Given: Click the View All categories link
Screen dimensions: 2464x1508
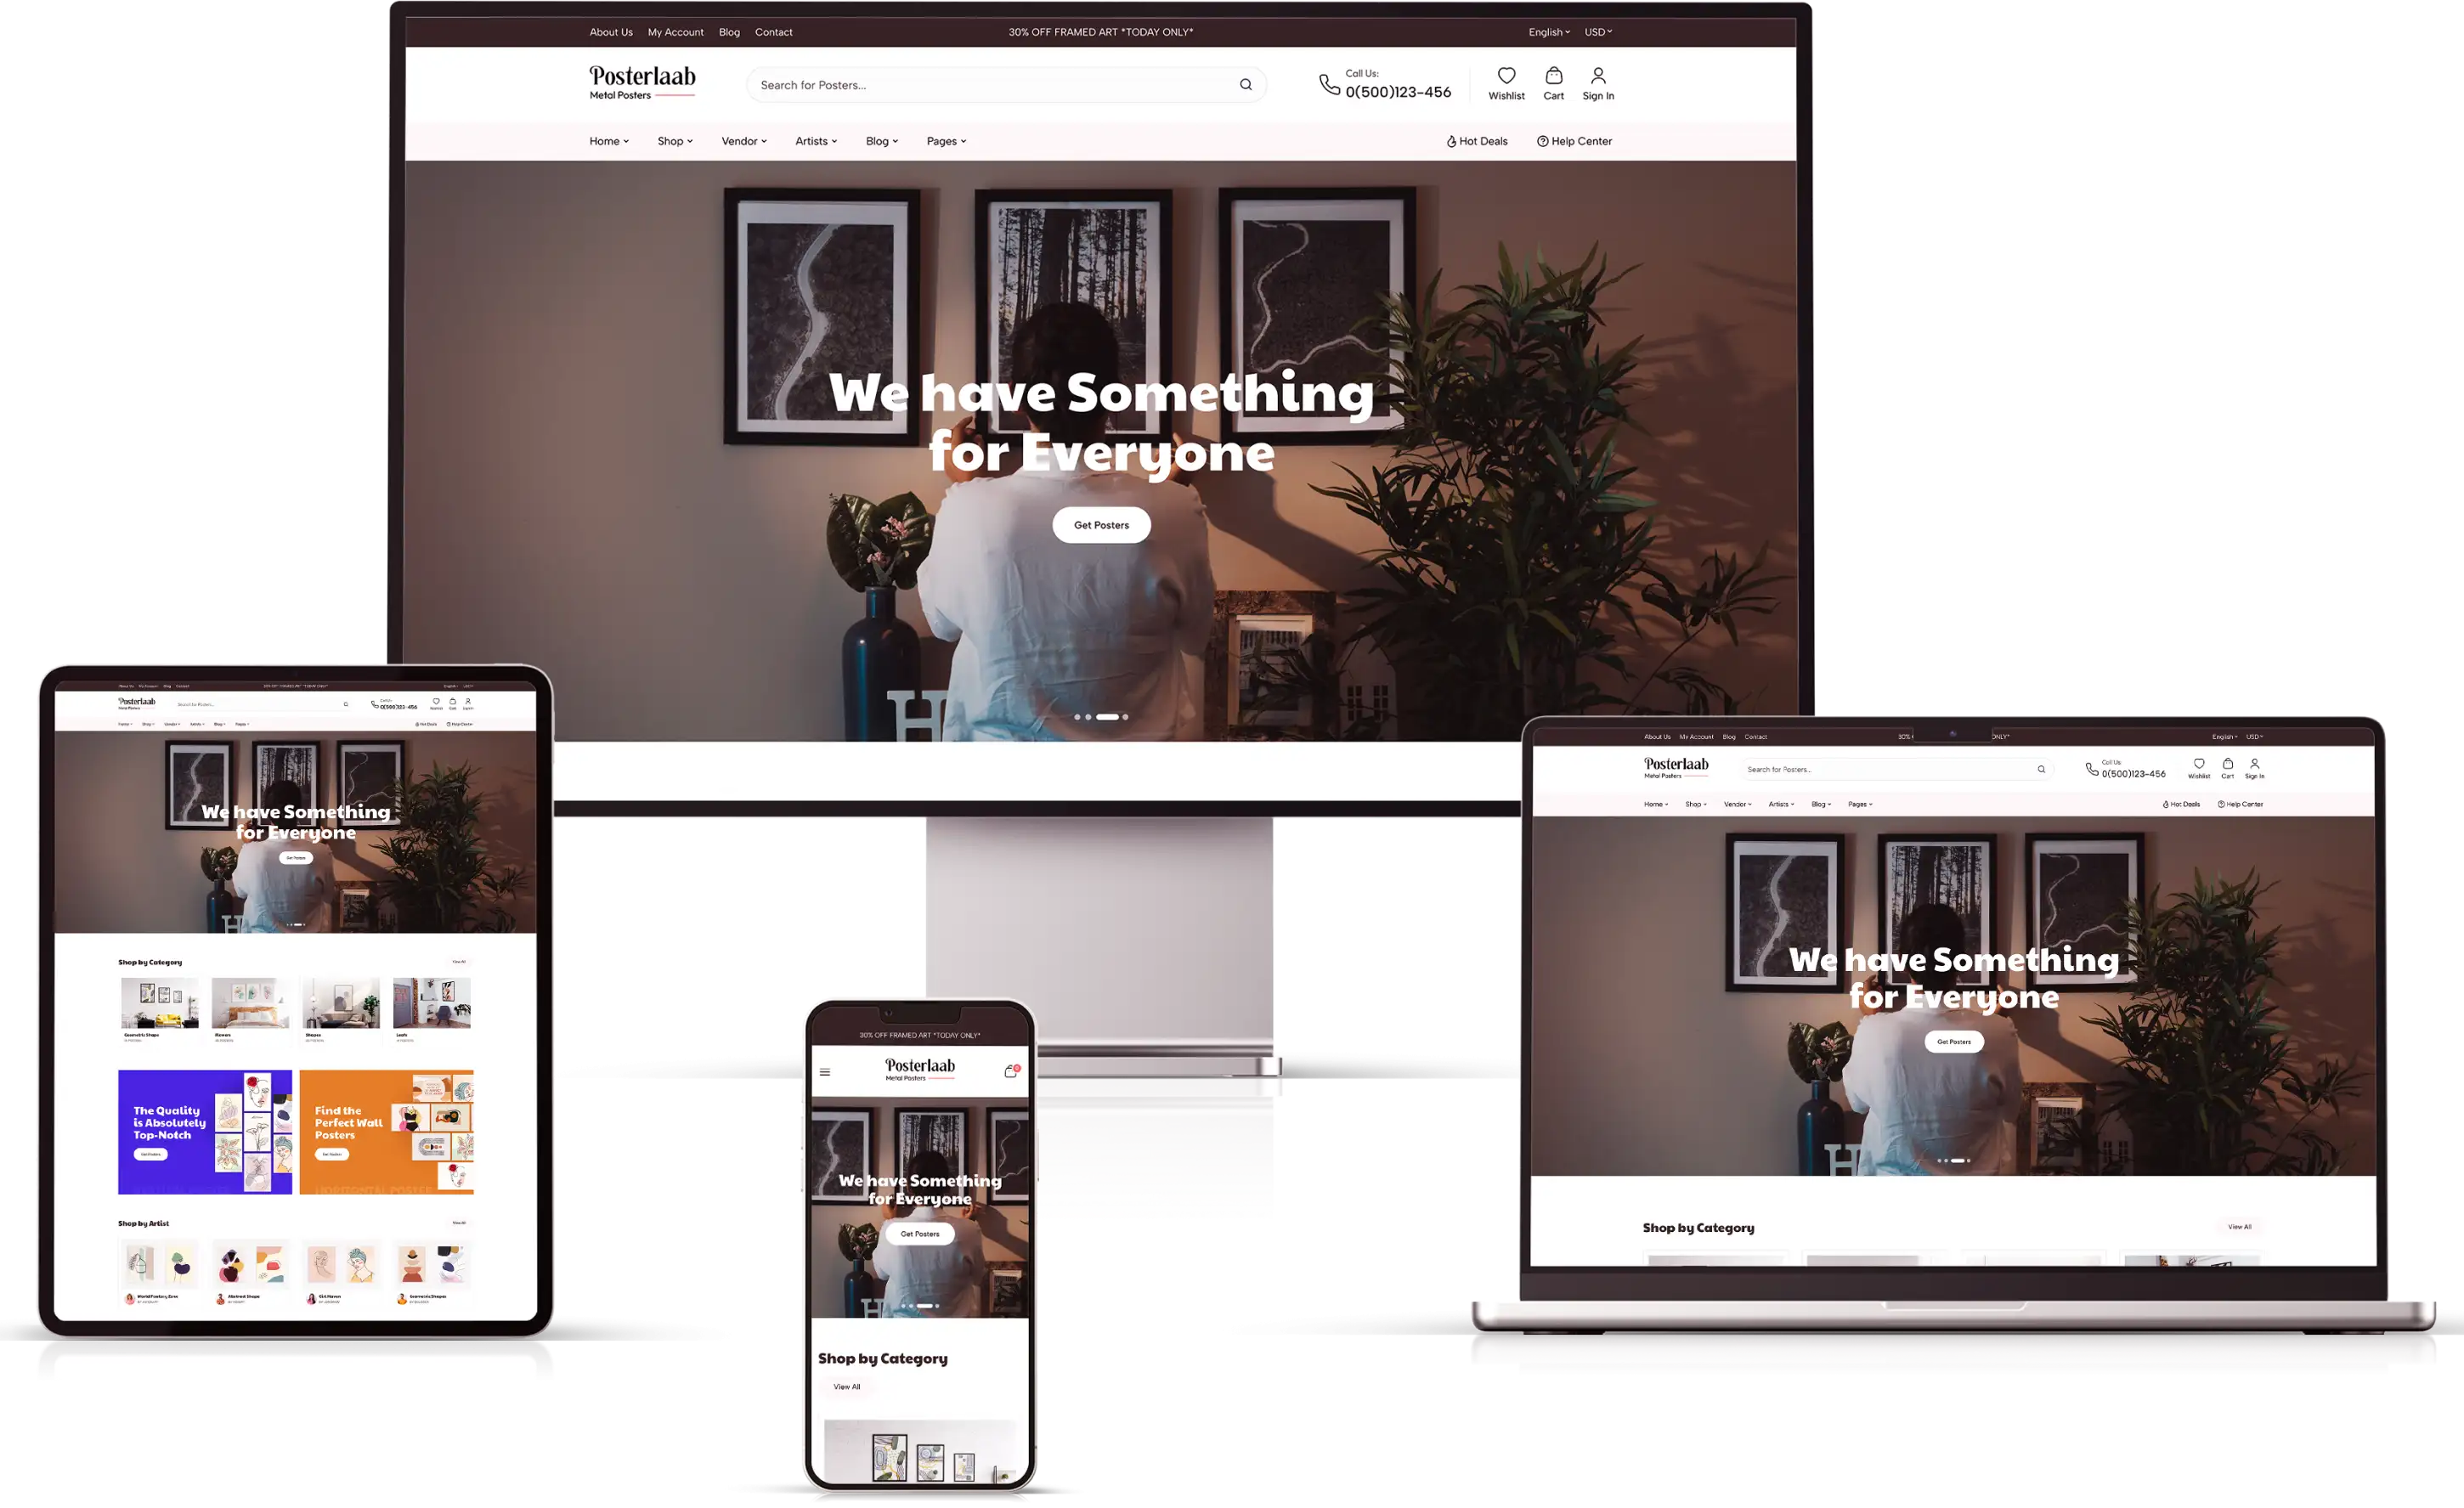Looking at the screenshot, I should click(x=2235, y=1227).
